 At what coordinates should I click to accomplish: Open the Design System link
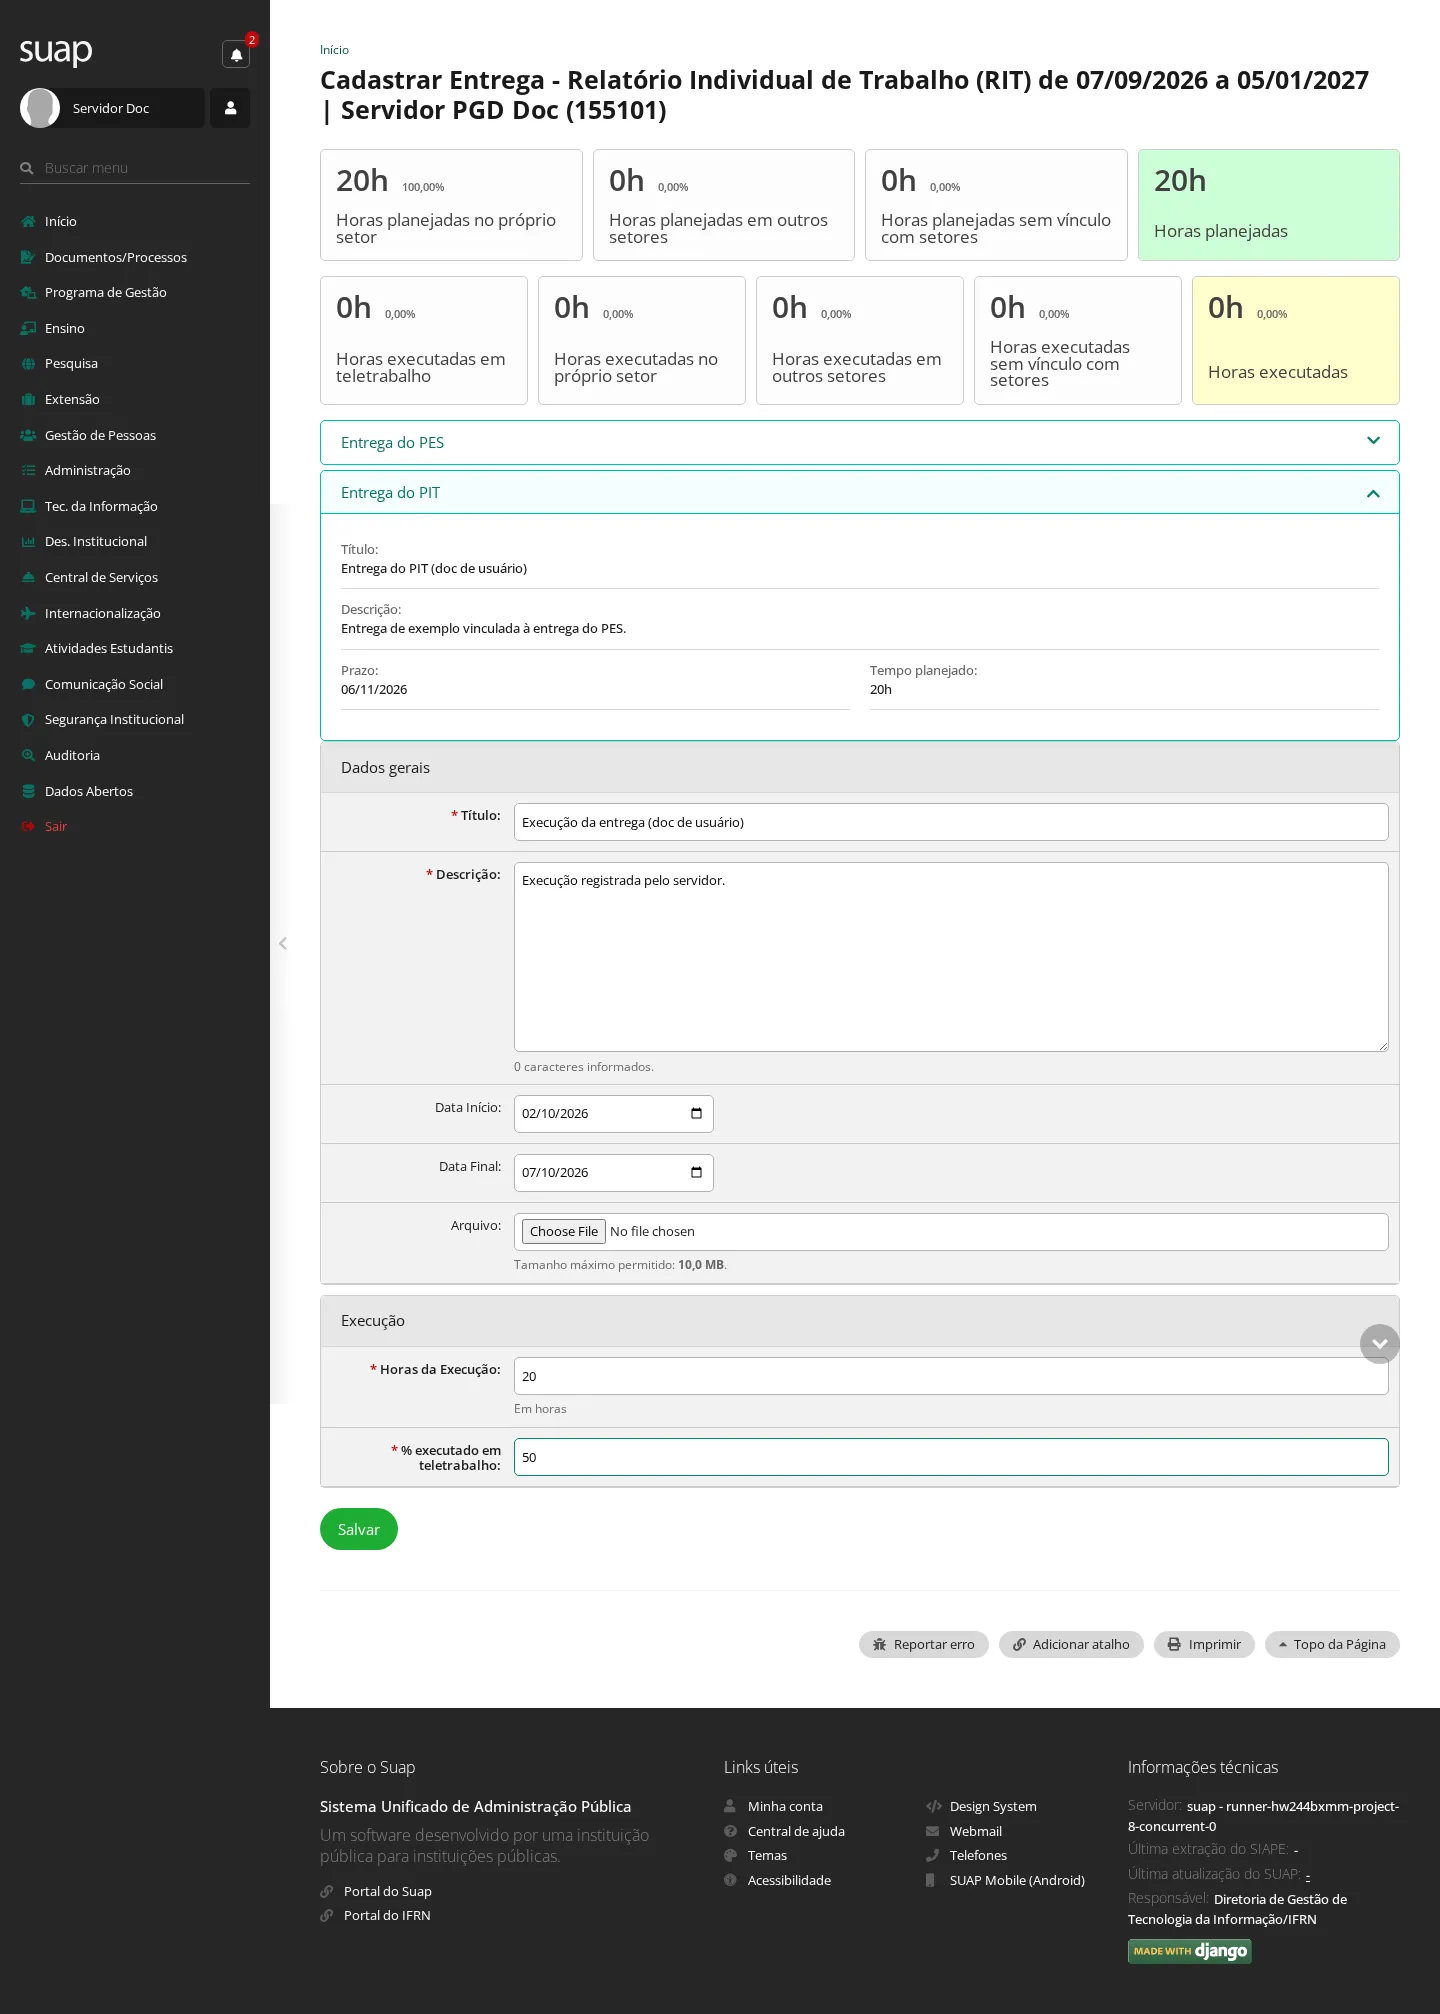point(993,1806)
